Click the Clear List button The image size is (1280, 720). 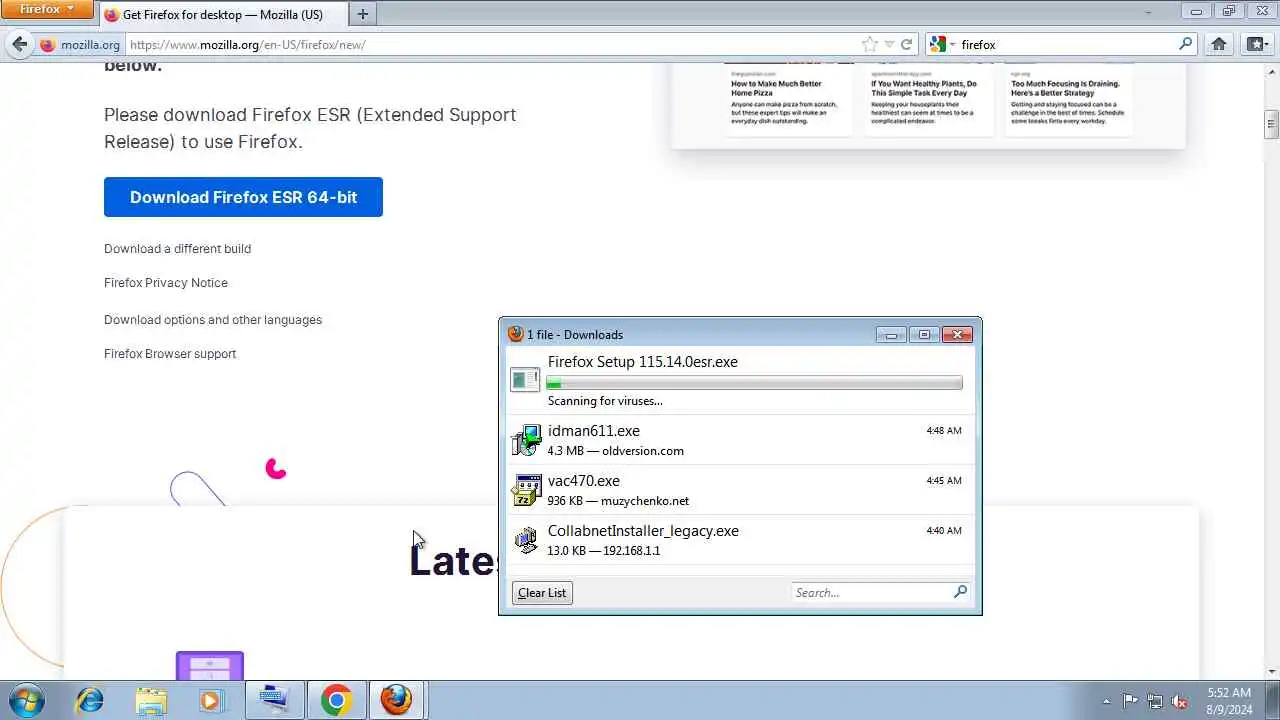(x=542, y=593)
